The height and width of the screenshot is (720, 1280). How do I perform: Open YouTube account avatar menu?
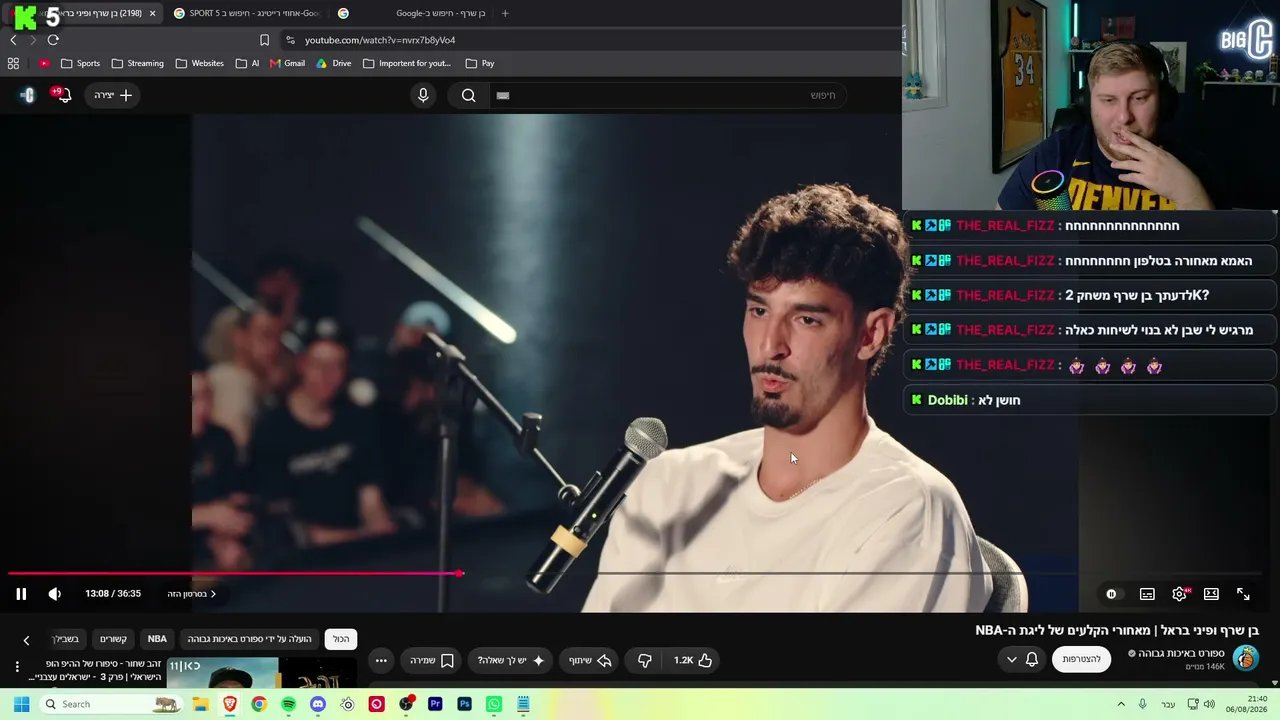(28, 95)
